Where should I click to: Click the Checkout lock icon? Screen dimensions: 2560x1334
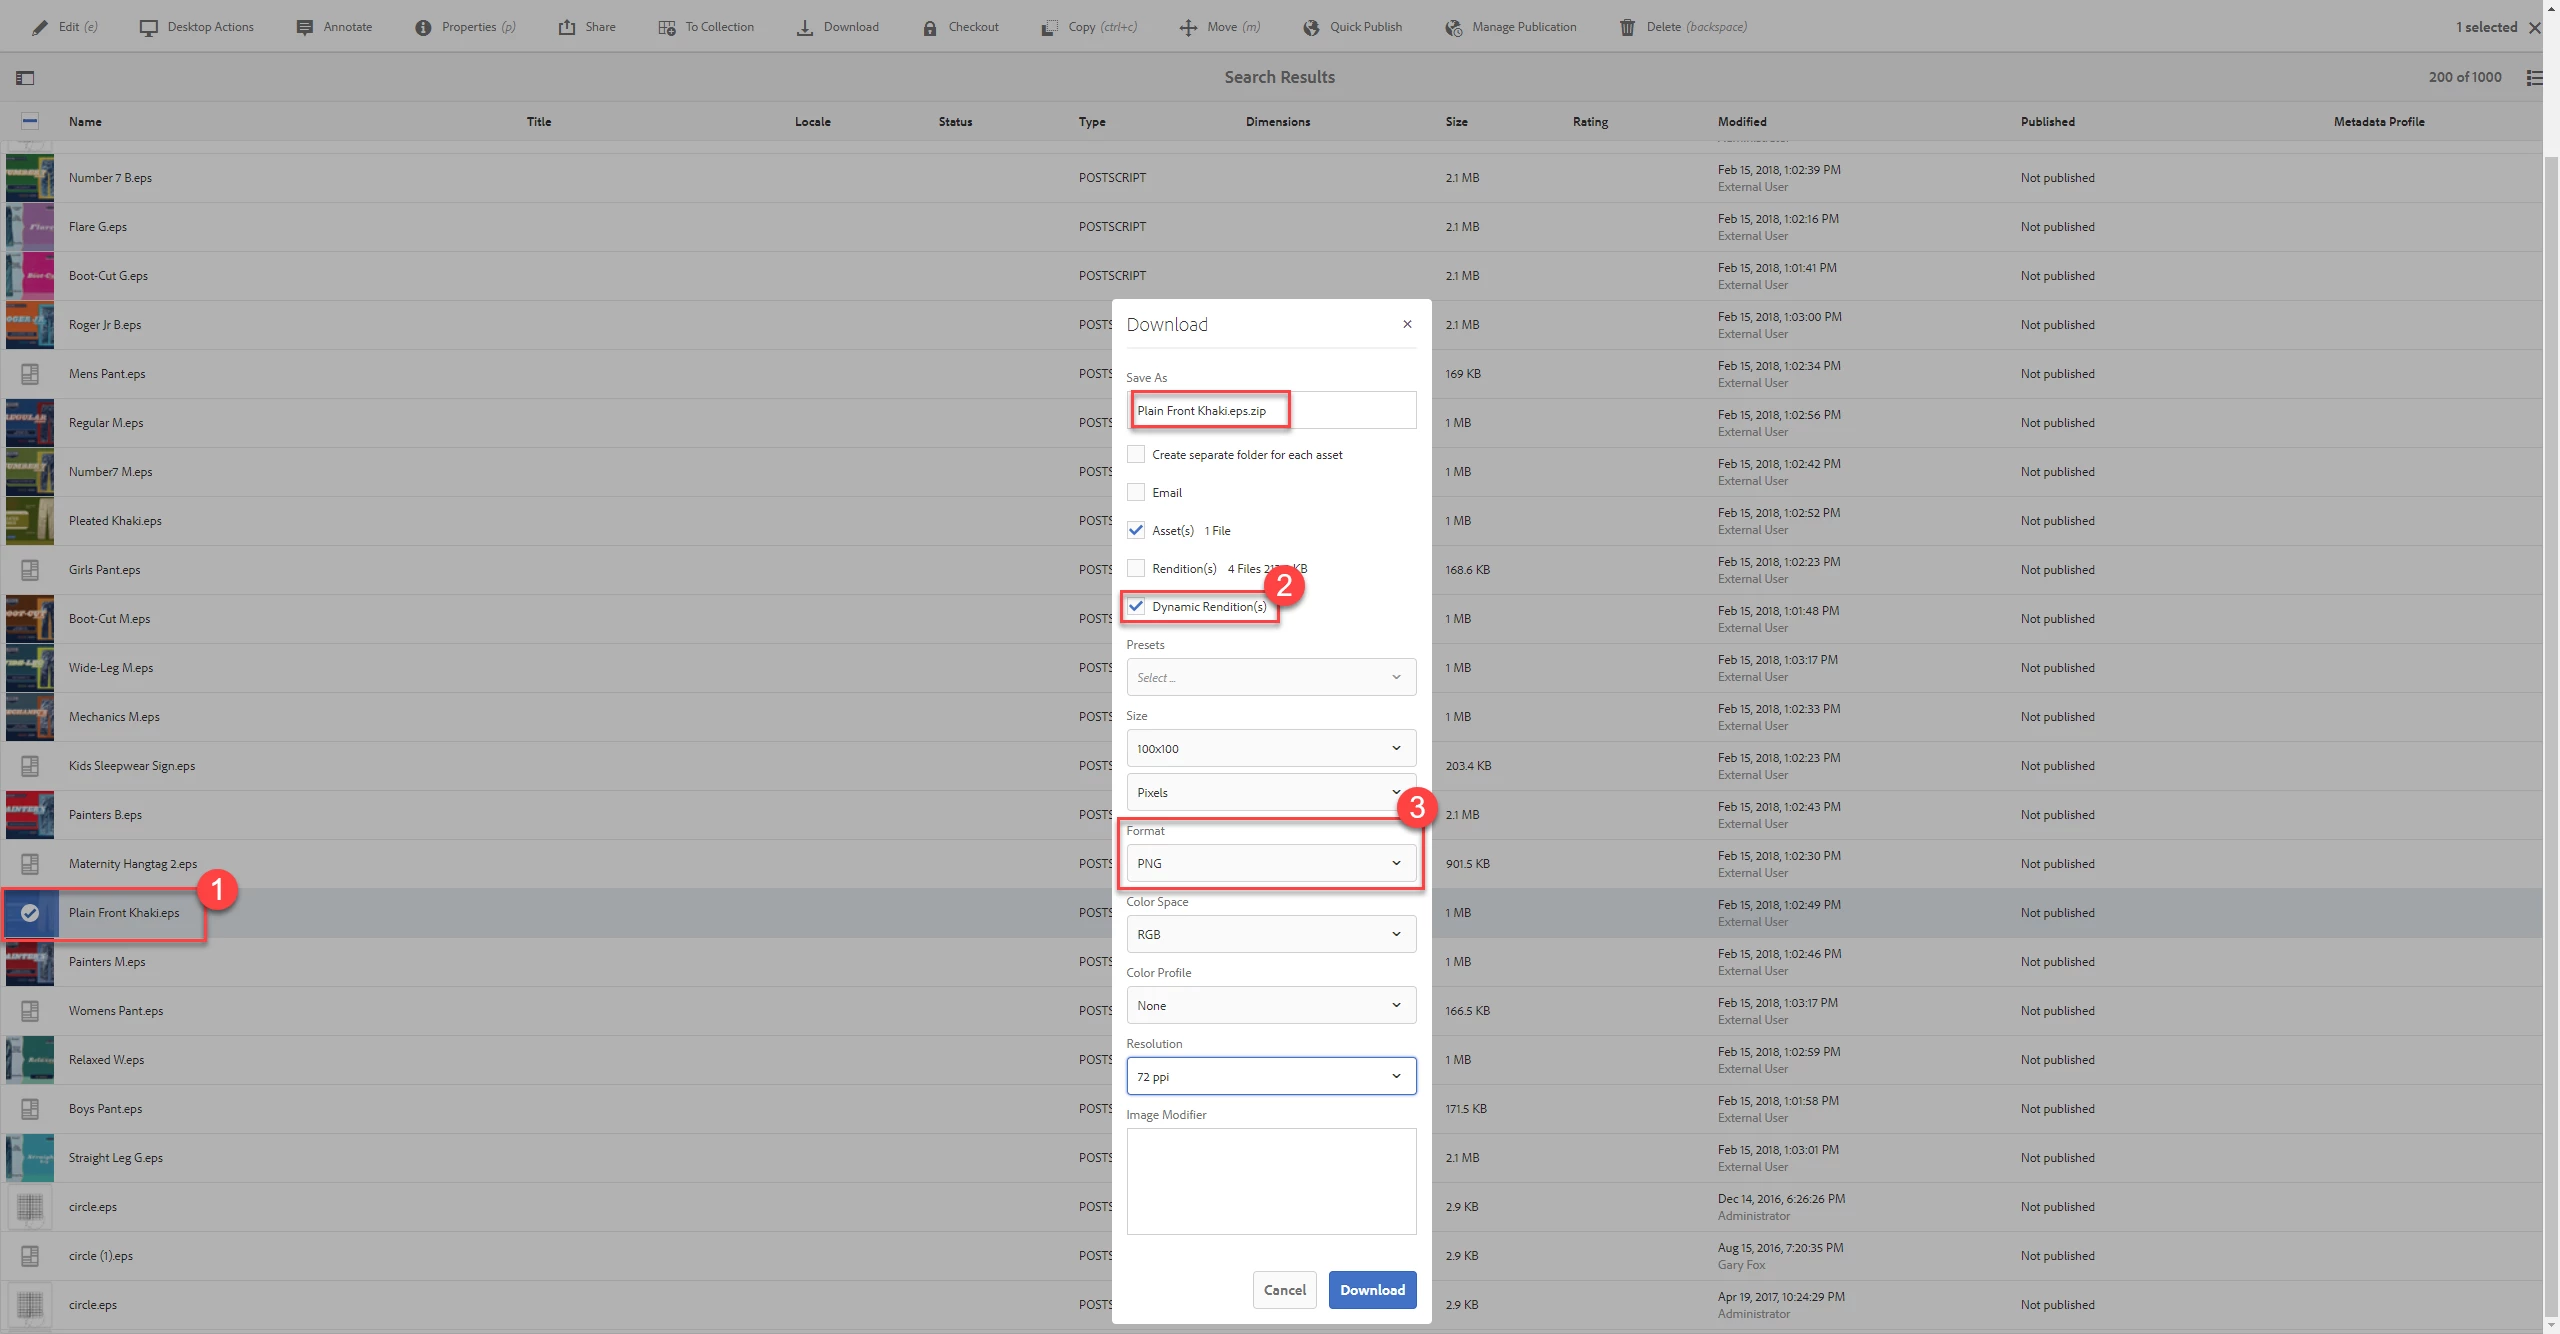tap(930, 27)
